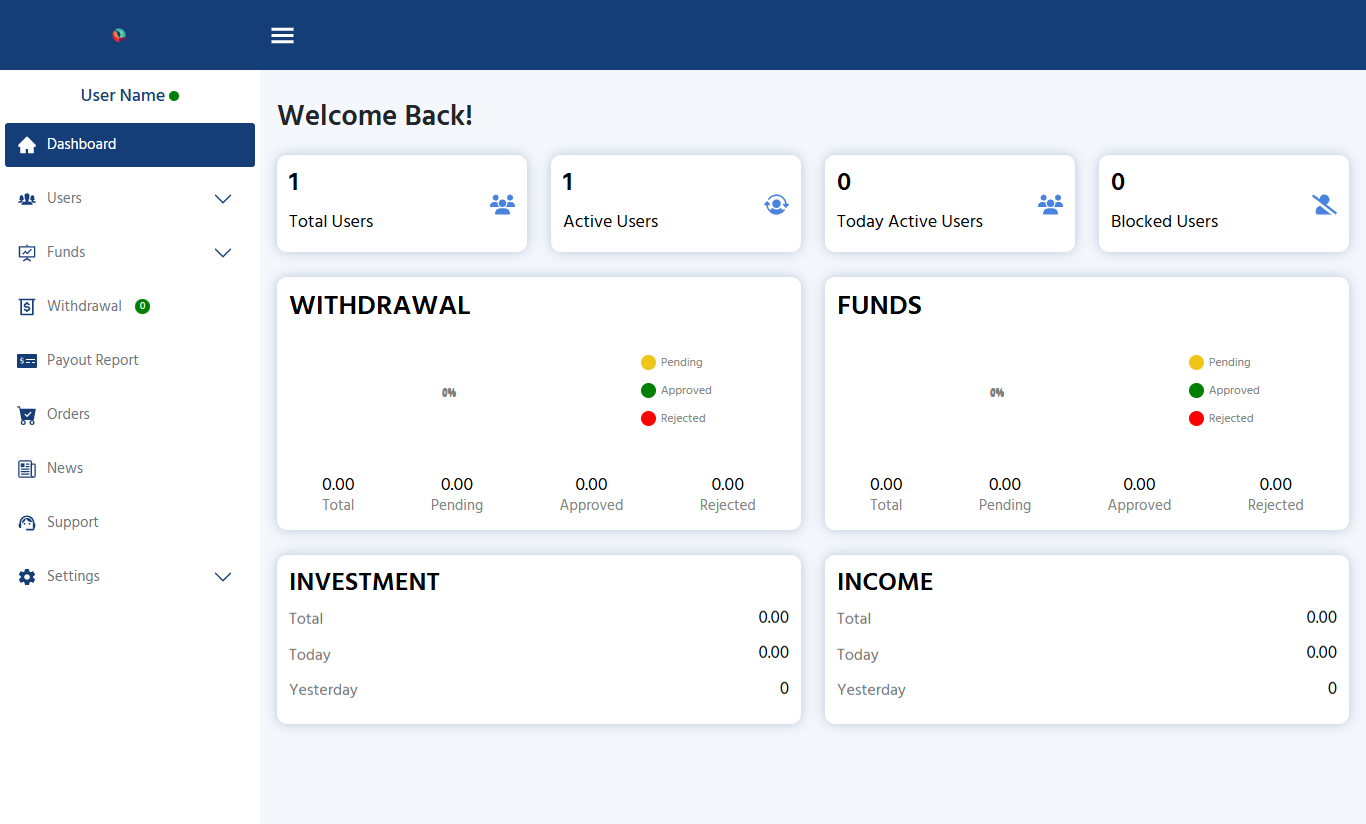The height and width of the screenshot is (824, 1366).
Task: Click the Blocked Users crossed-out icon
Action: 1324,204
